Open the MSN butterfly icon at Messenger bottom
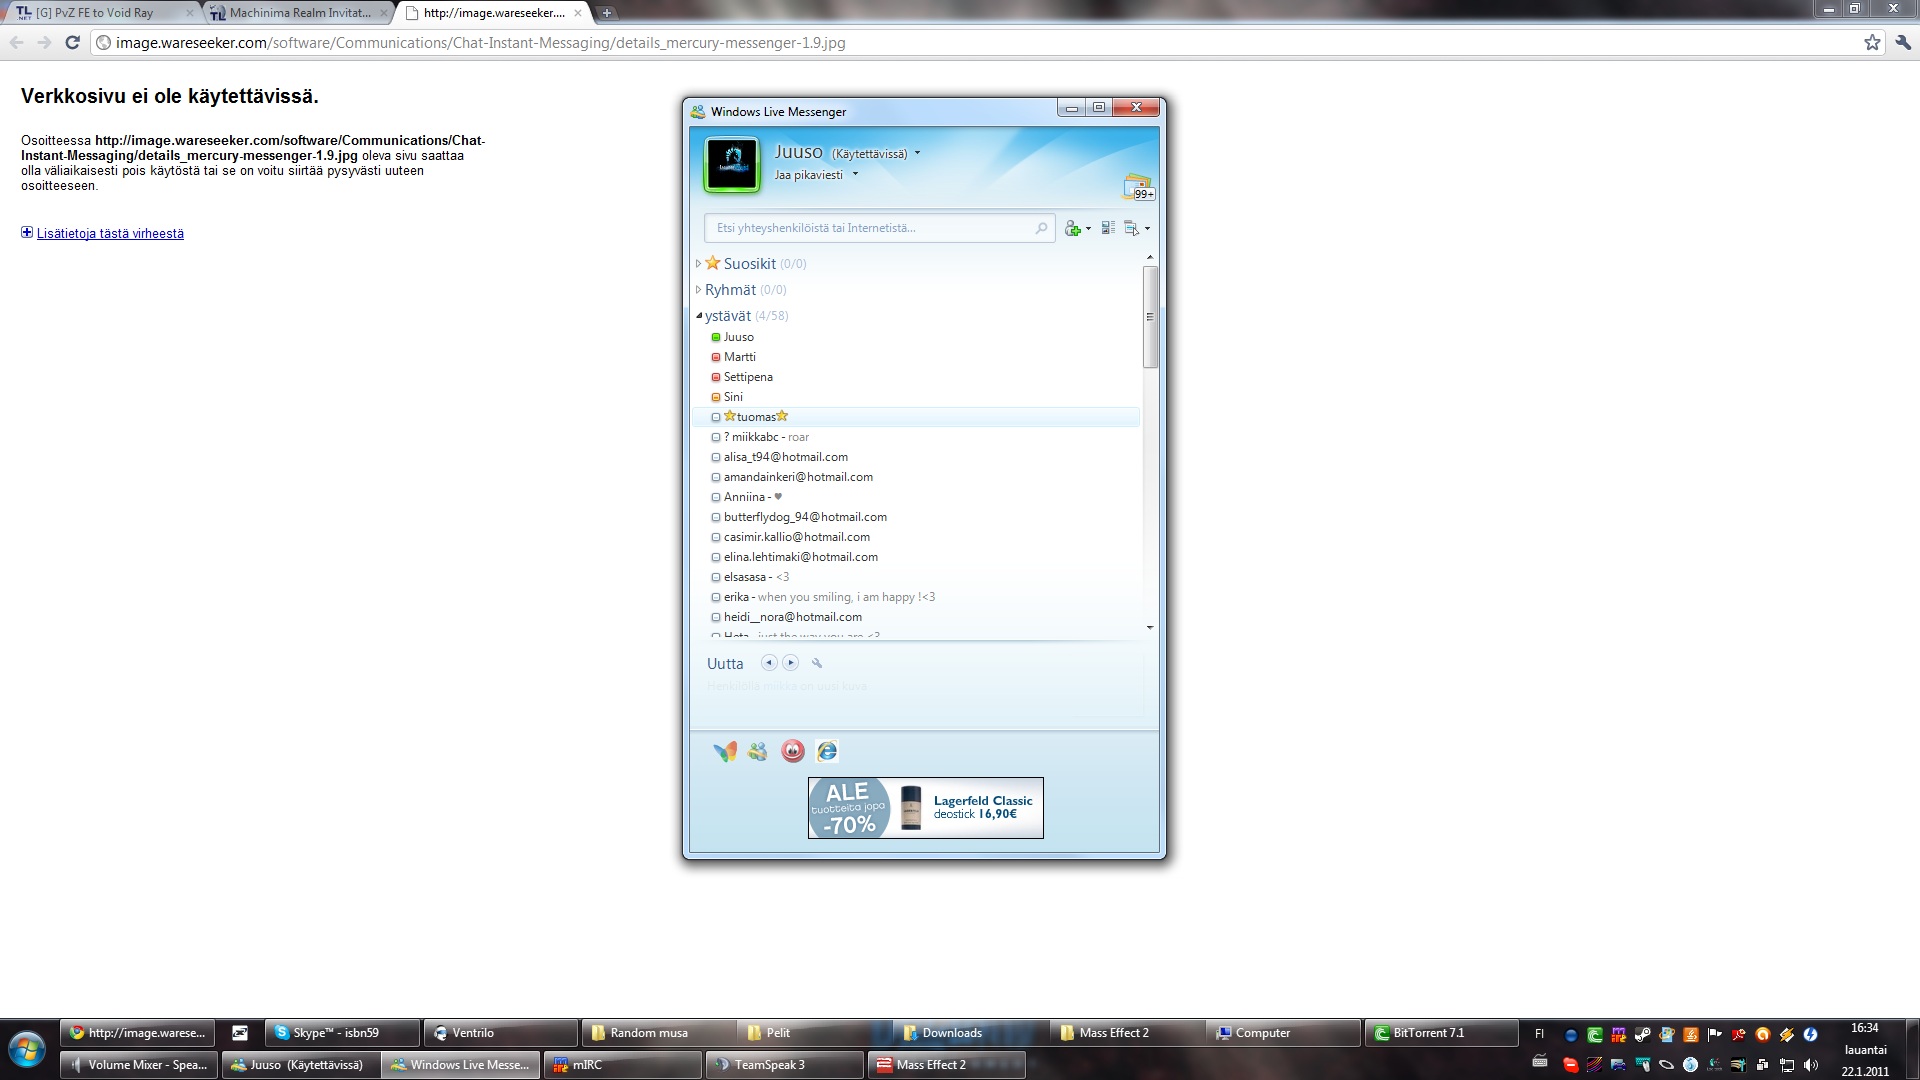The height and width of the screenshot is (1080, 1920). click(x=725, y=751)
